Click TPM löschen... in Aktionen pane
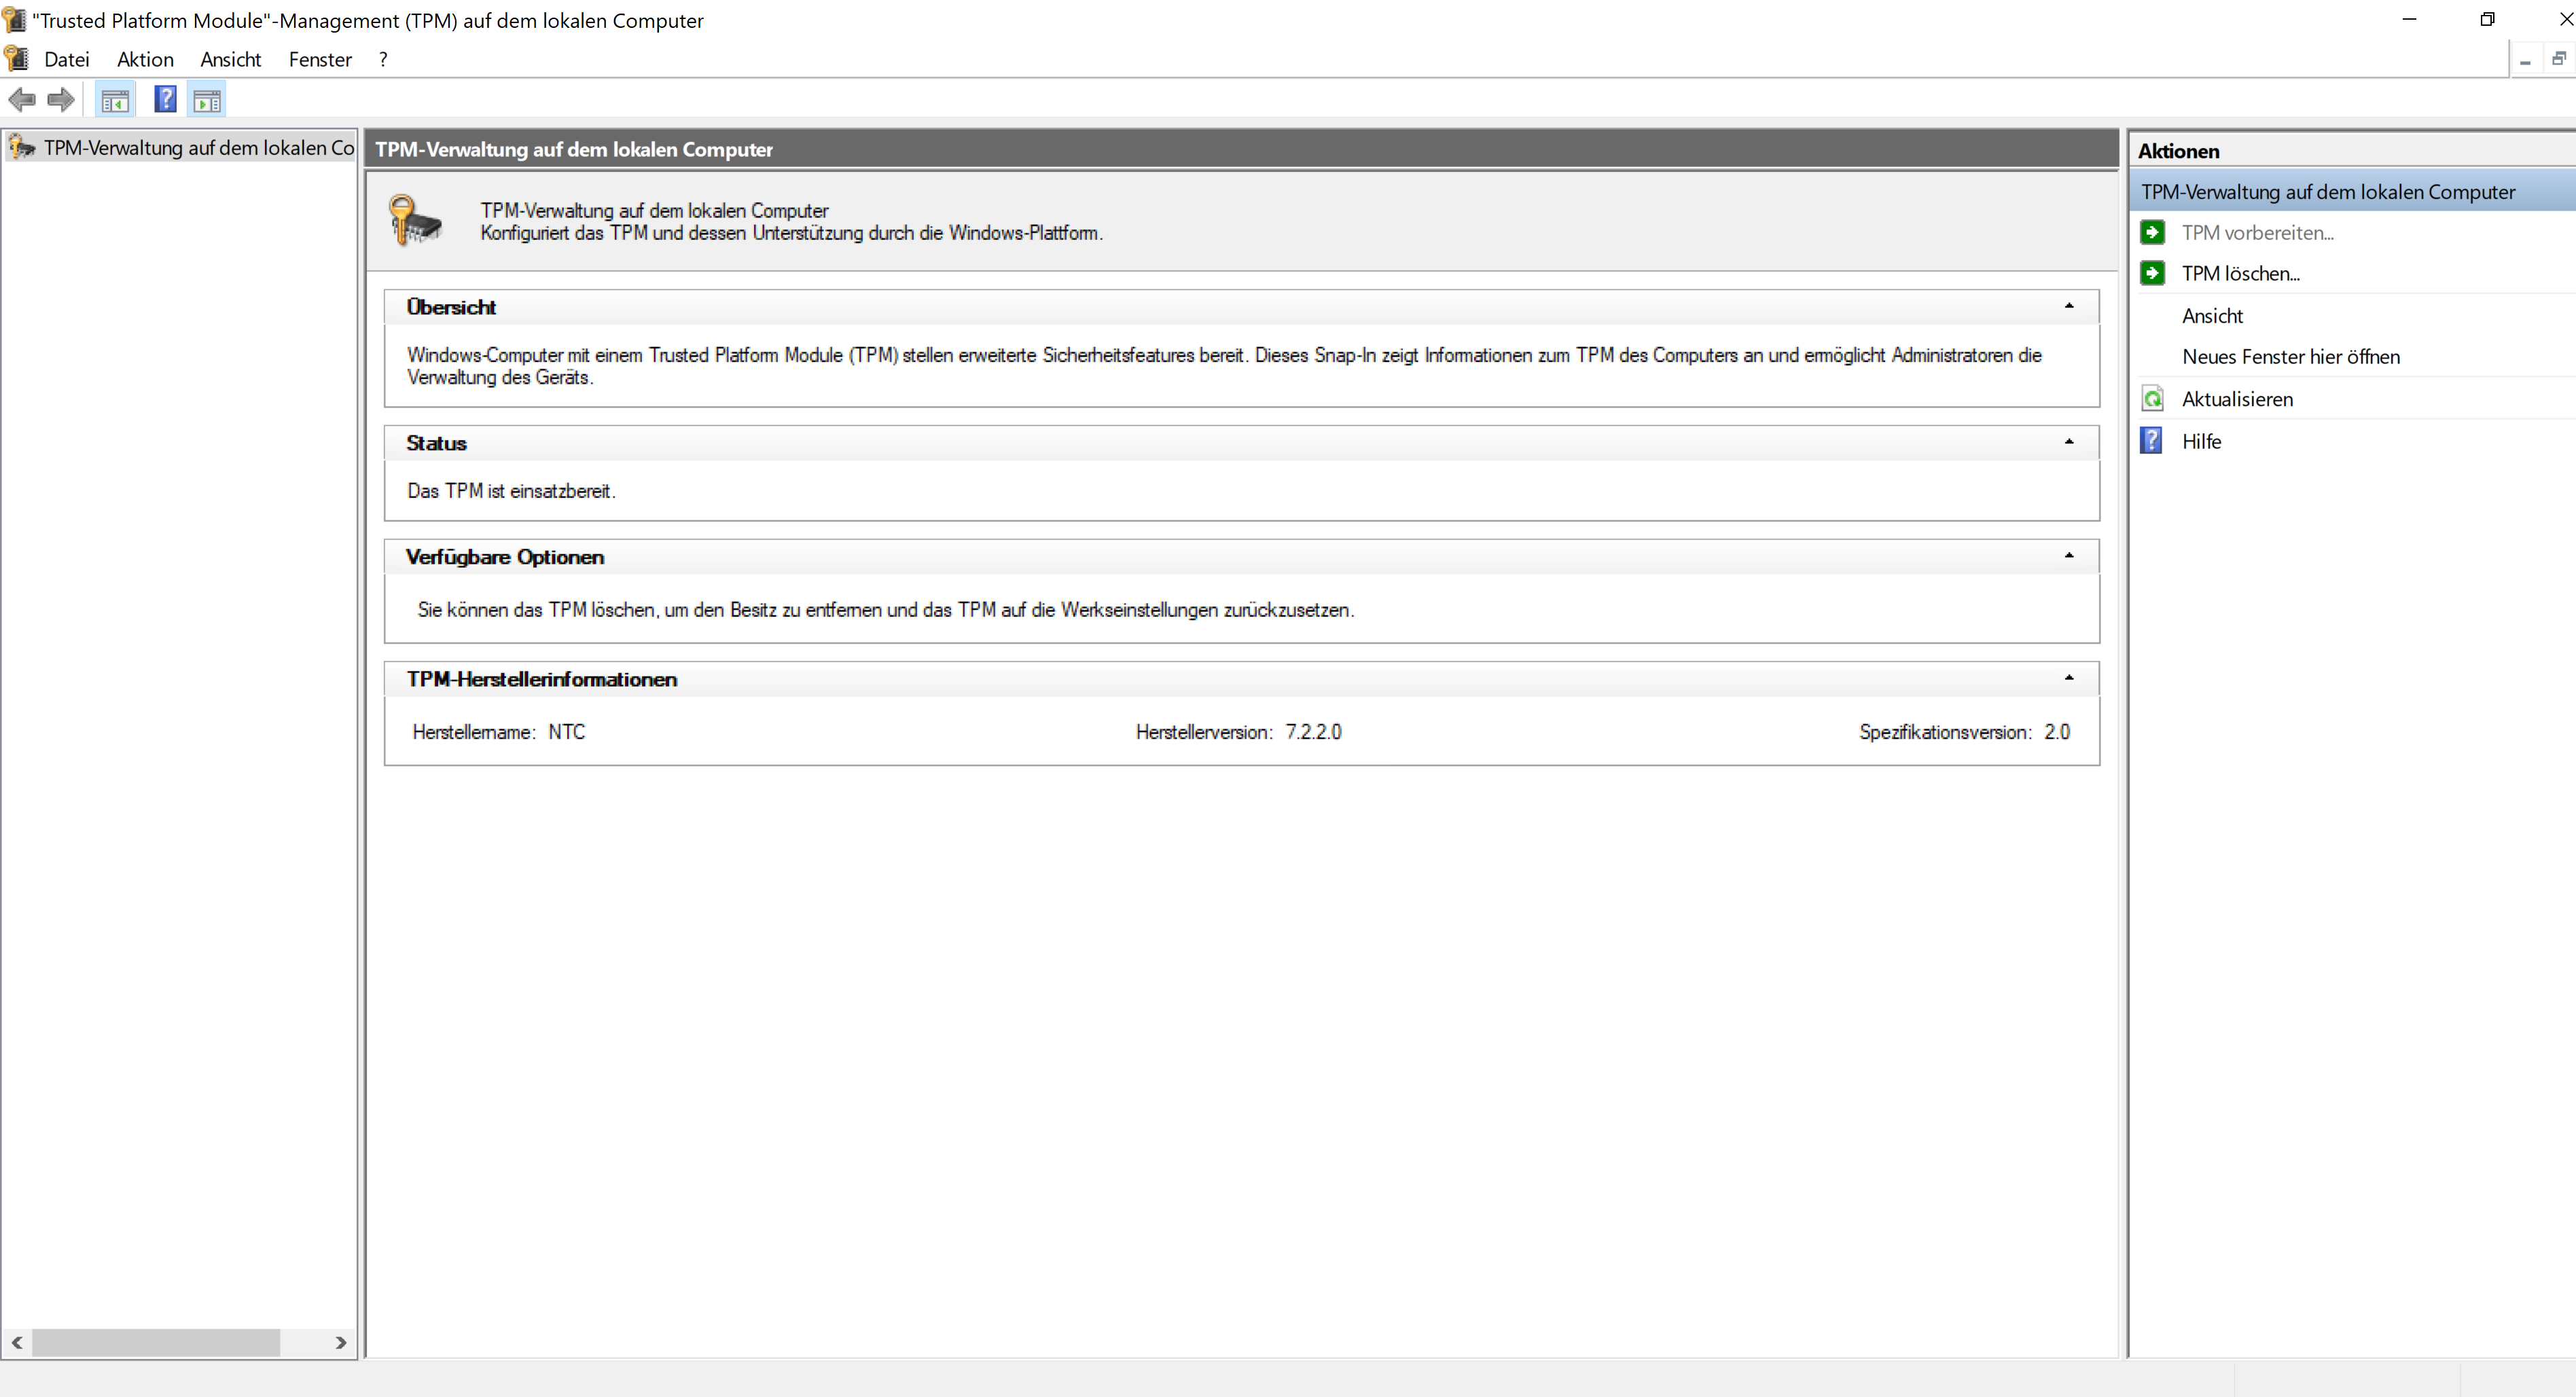 pyautogui.click(x=2240, y=273)
